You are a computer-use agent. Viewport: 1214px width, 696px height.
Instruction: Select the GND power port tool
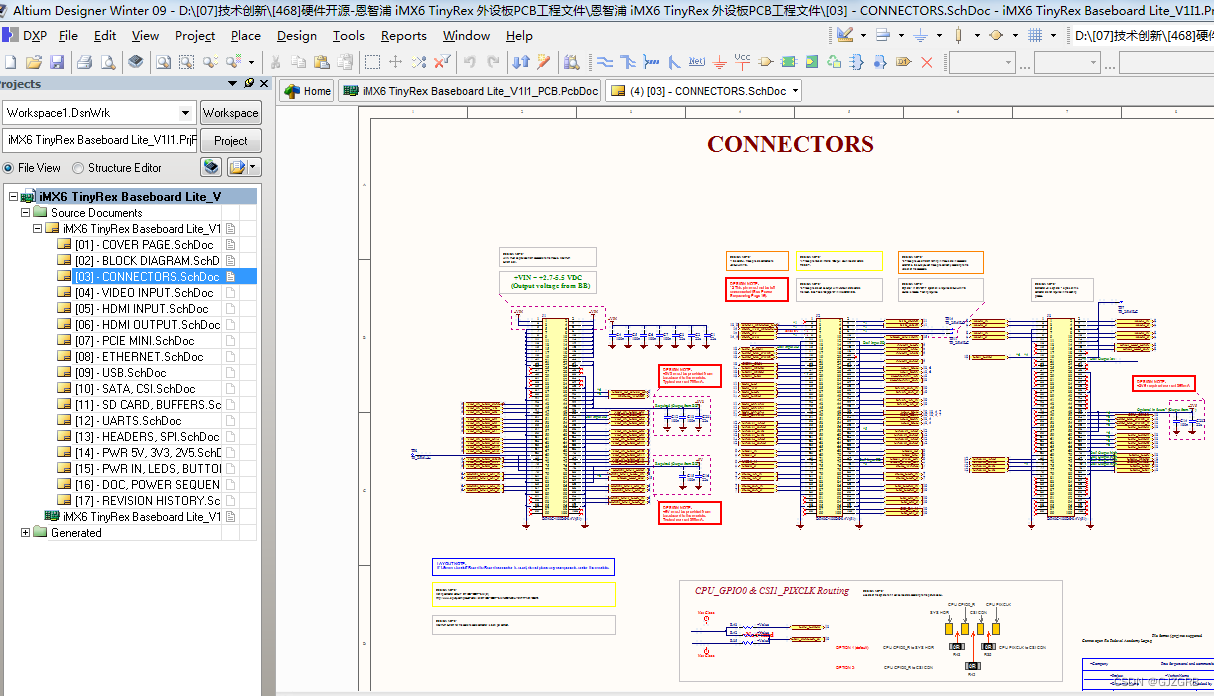tap(720, 60)
